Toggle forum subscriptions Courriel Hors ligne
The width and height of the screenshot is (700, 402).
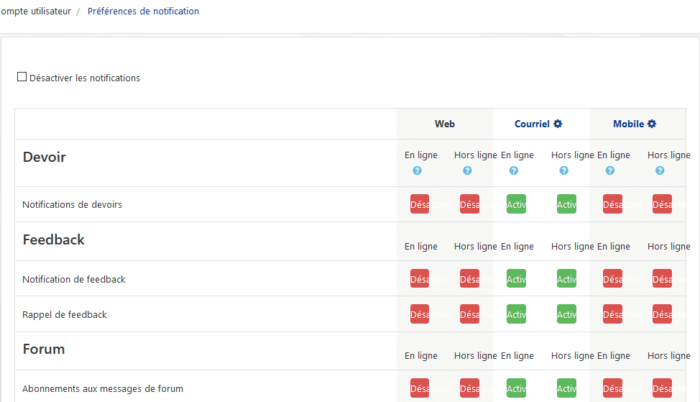[x=567, y=388]
